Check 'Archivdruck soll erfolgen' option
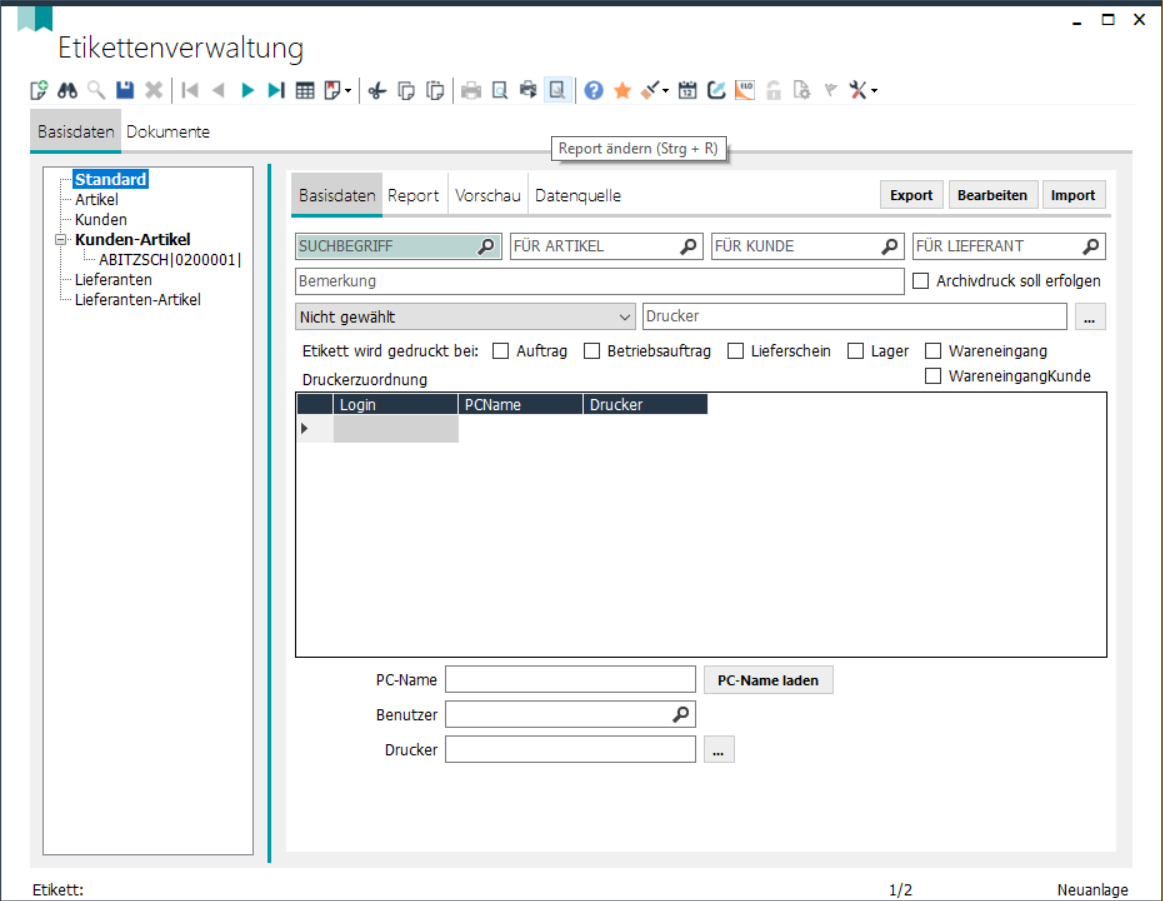Viewport: 1163px width, 901px height. [x=921, y=281]
